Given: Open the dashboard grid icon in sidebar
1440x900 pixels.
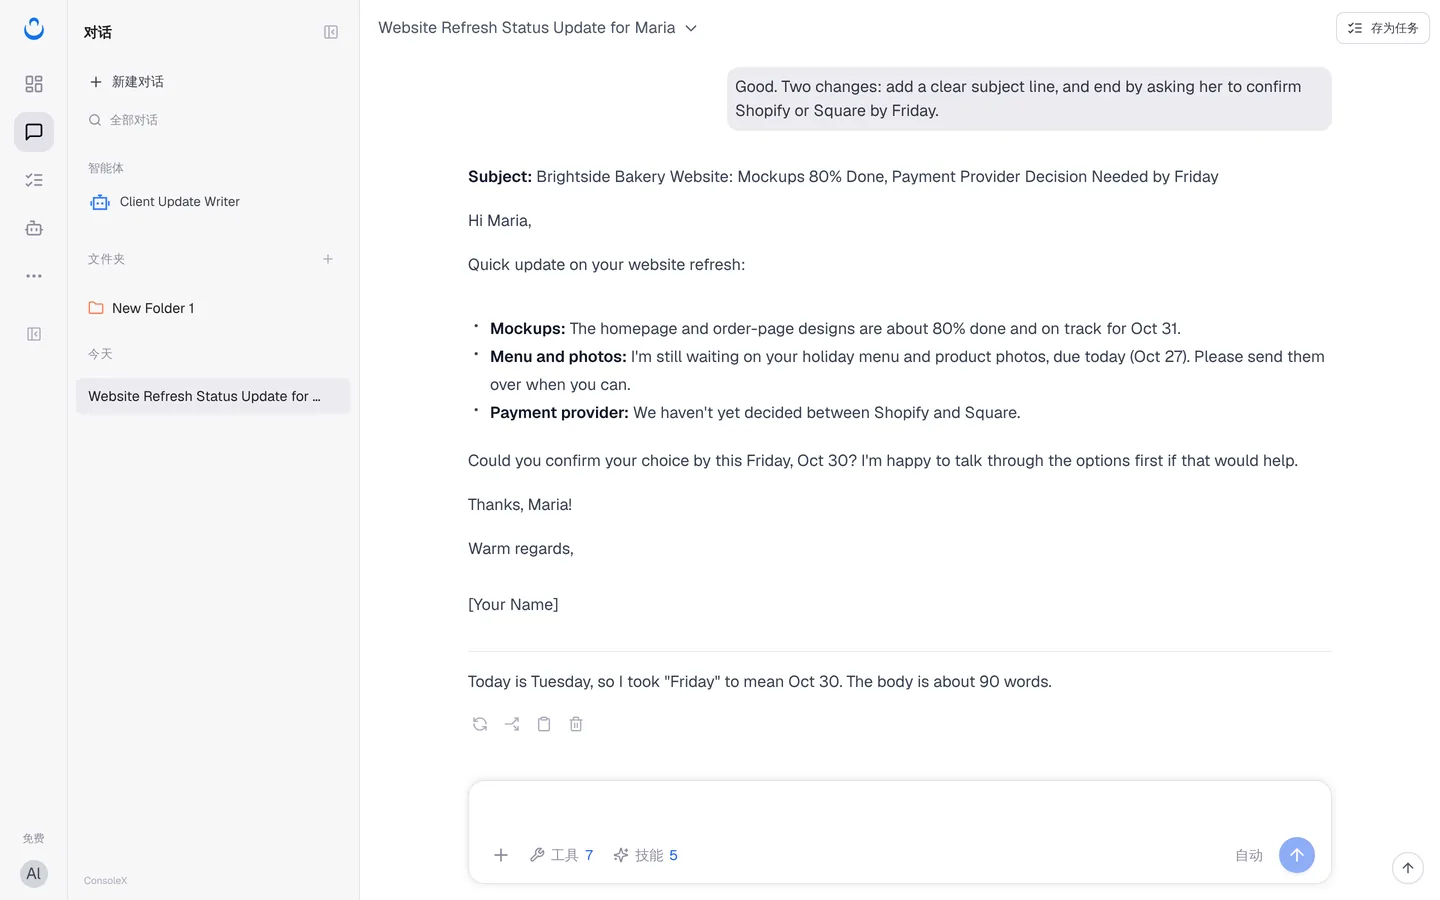Looking at the screenshot, I should pos(34,84).
